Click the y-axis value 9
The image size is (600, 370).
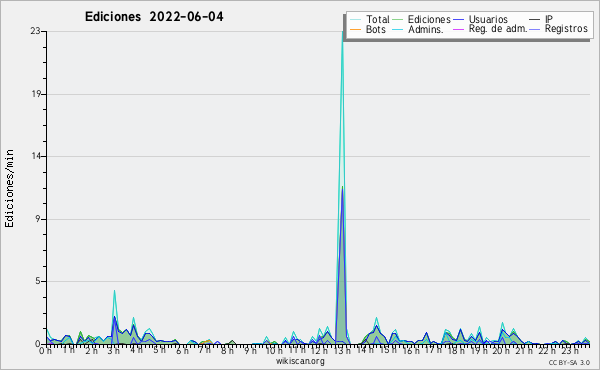click(38, 219)
